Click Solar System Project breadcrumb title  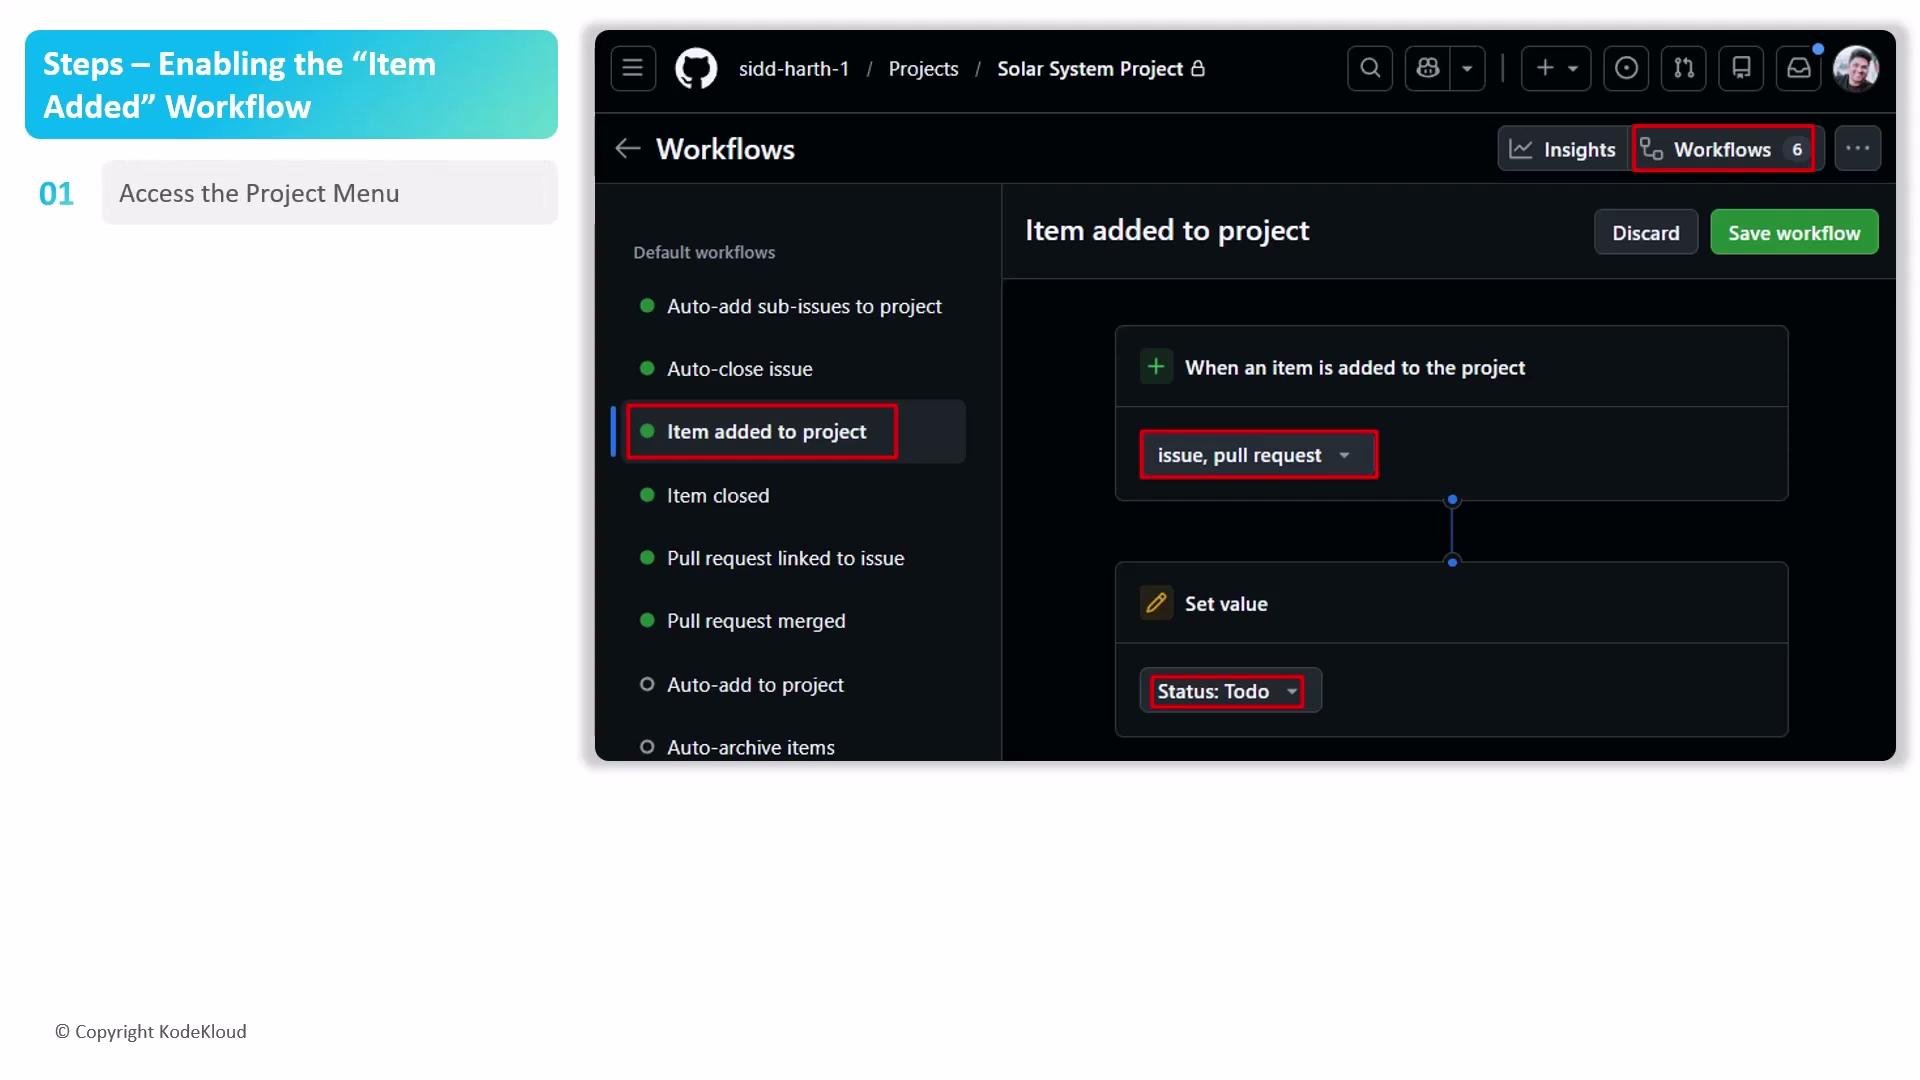(x=1090, y=69)
